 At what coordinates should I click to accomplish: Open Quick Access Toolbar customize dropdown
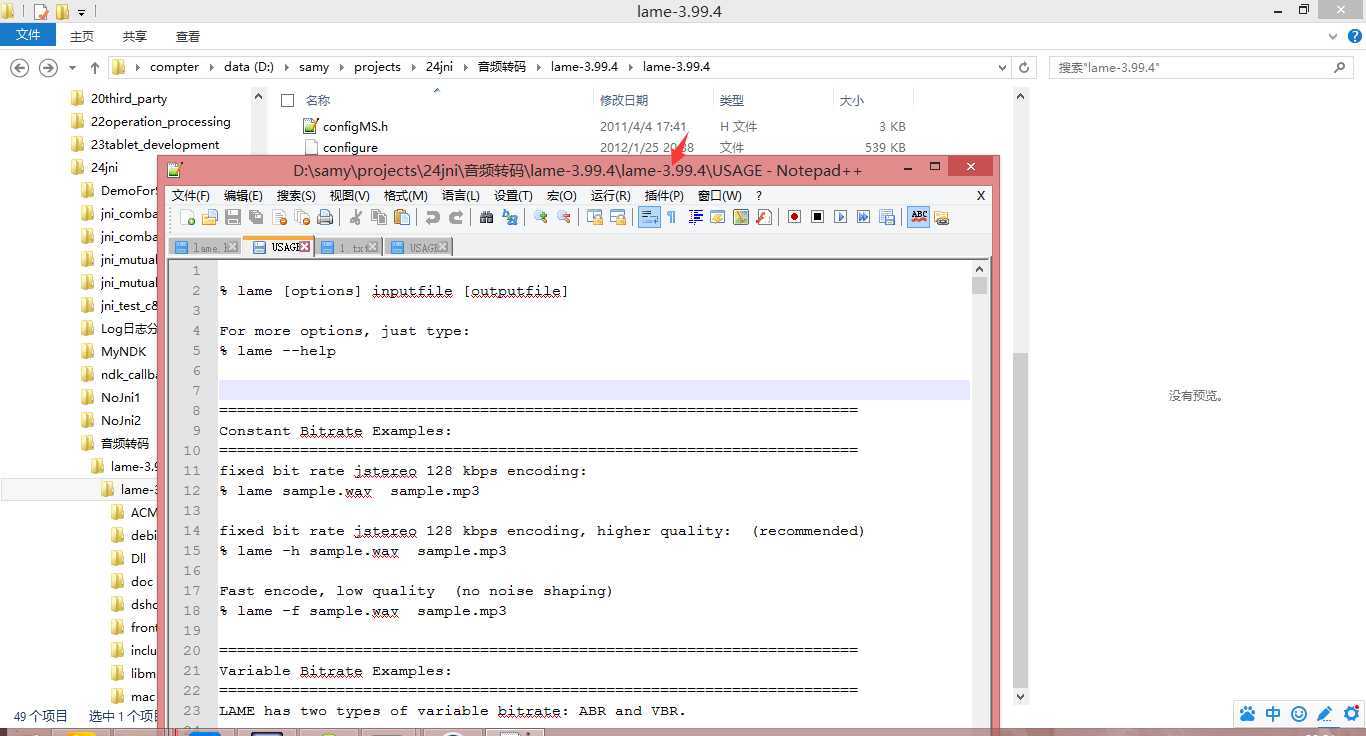[x=82, y=12]
